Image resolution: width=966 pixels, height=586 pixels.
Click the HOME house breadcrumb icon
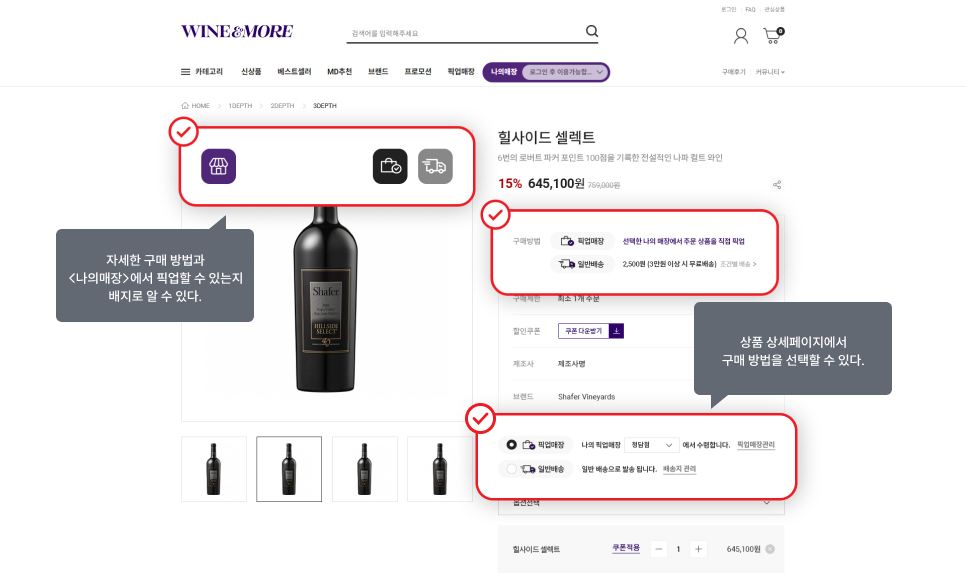[185, 105]
